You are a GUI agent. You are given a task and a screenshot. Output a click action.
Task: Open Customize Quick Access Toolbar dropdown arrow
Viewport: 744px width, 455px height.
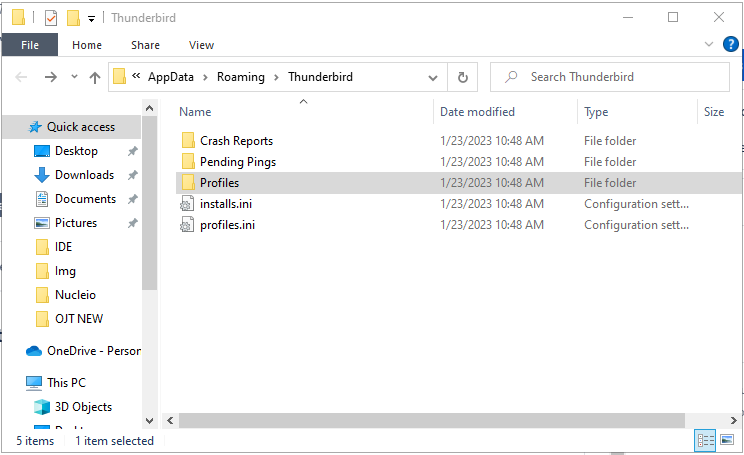[92, 19]
